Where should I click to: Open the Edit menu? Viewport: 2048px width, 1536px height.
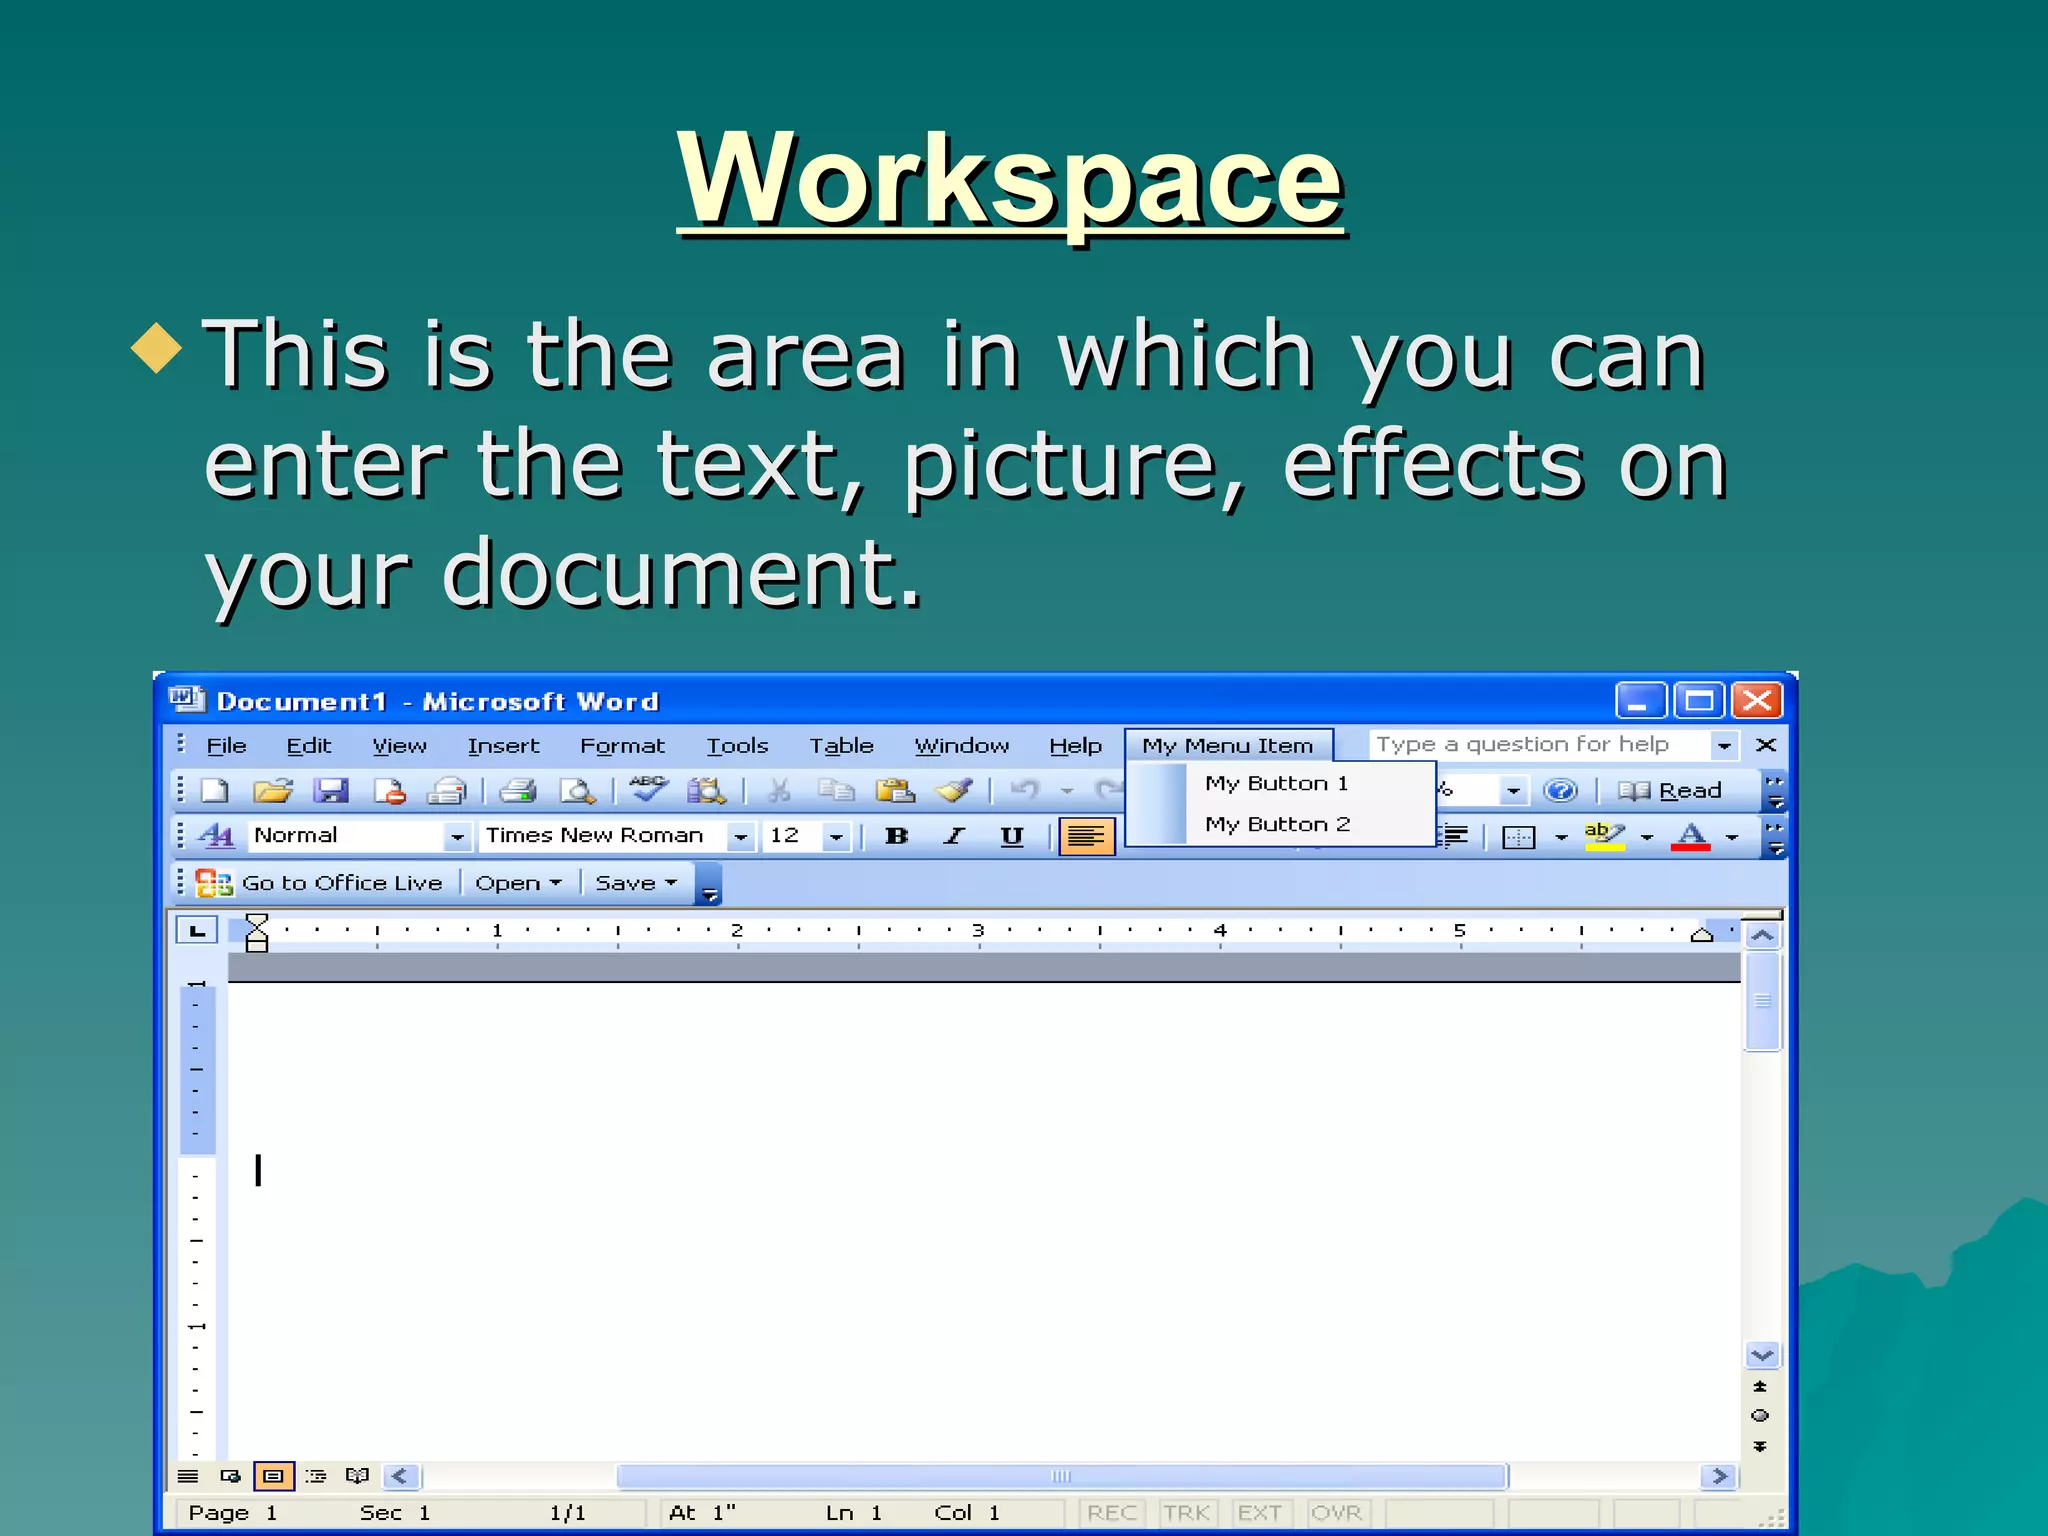(x=309, y=746)
